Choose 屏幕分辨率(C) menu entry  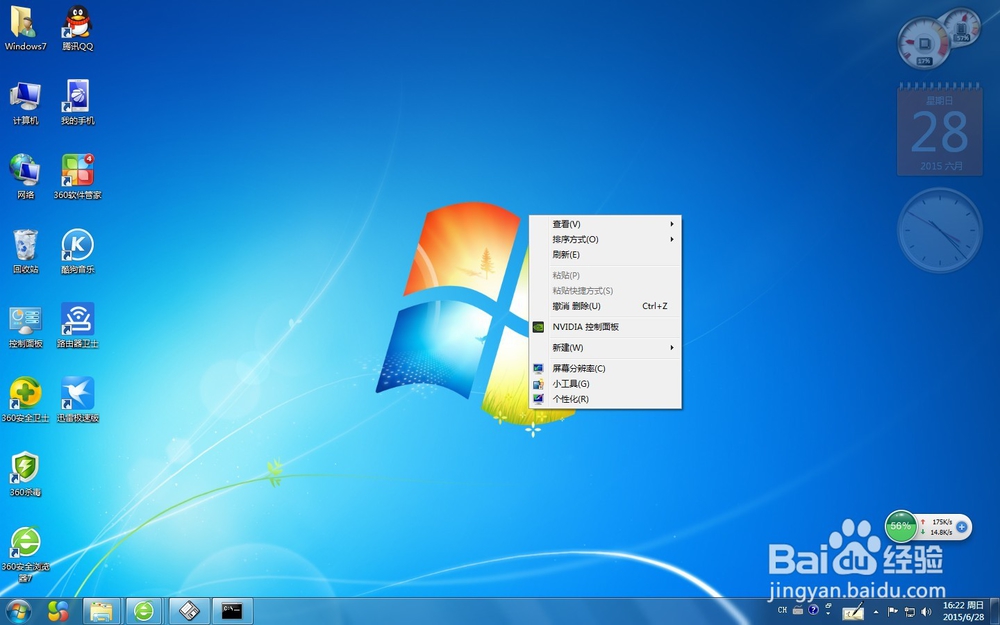[x=605, y=368]
